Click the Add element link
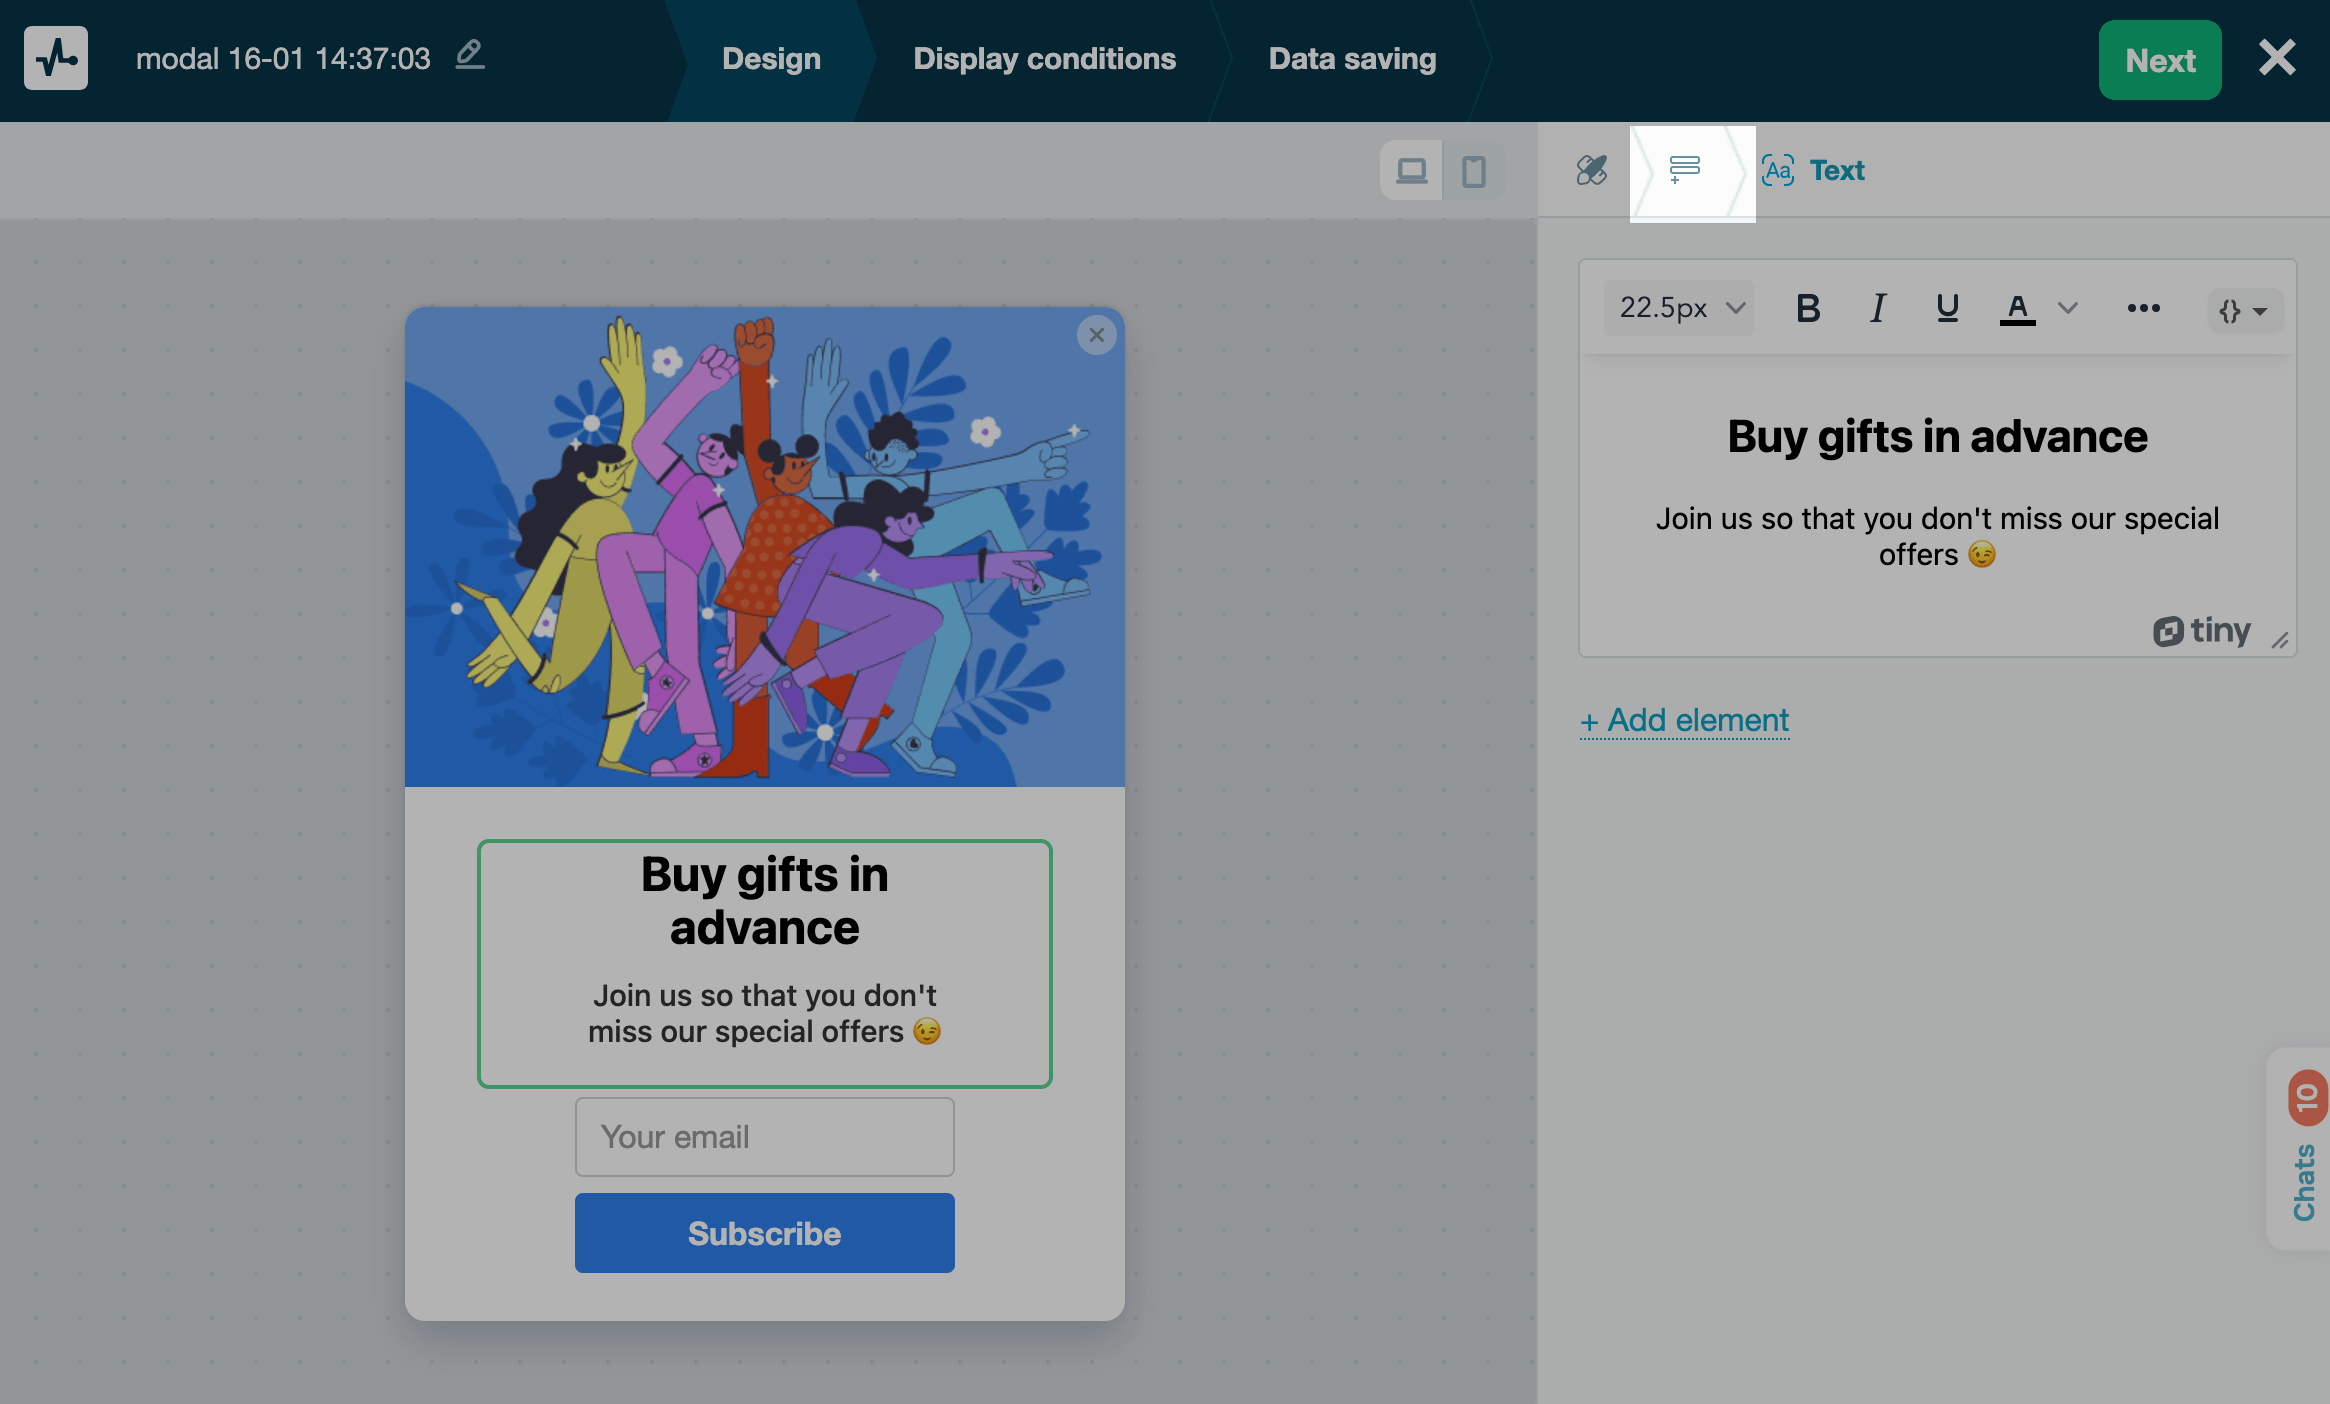This screenshot has width=2330, height=1404. (x=1685, y=720)
